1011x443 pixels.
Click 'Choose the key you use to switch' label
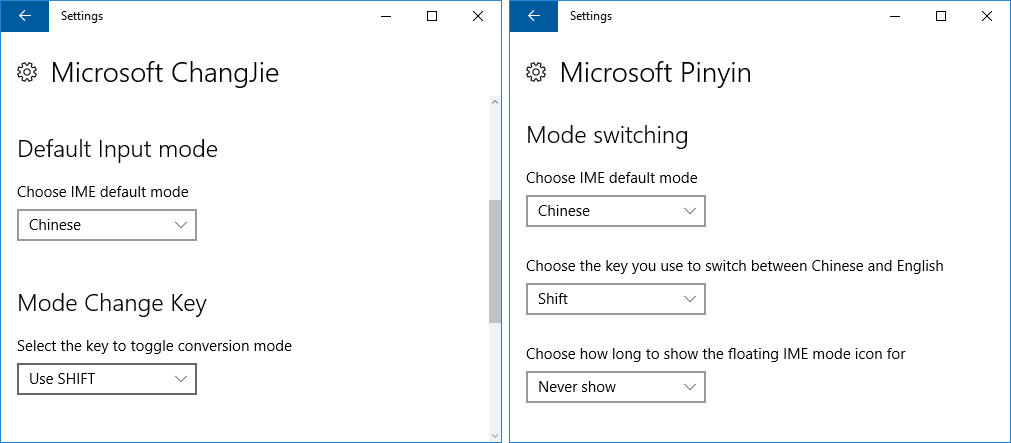(735, 266)
